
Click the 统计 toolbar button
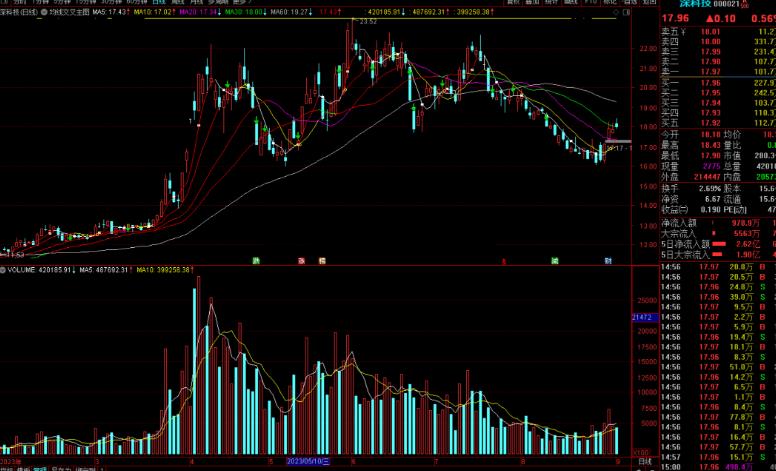551,2
